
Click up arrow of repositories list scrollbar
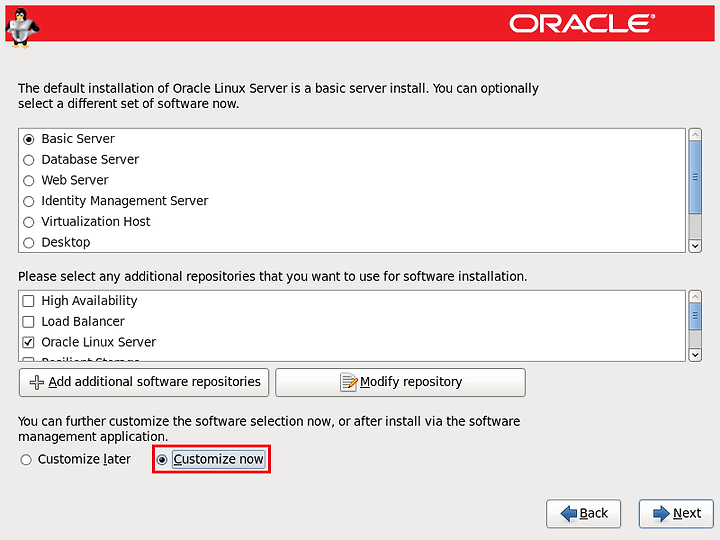coord(695,297)
